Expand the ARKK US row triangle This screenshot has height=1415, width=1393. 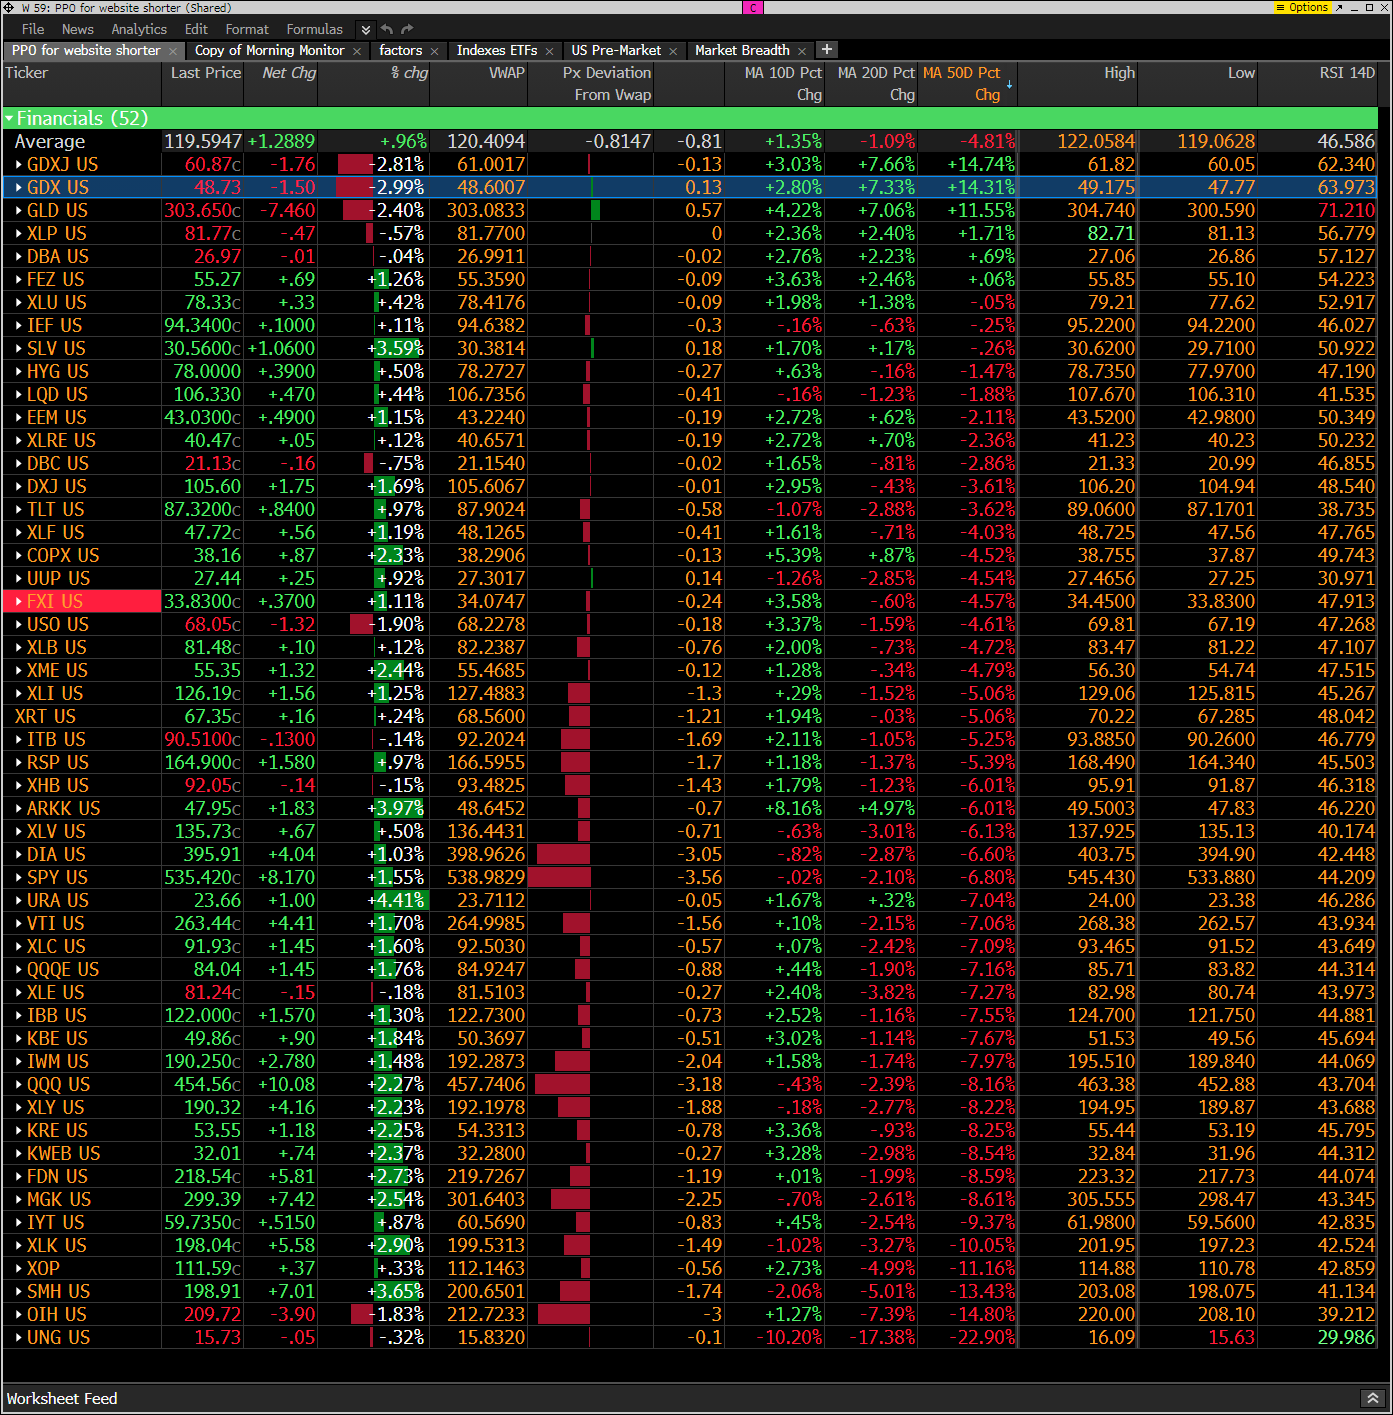(x=19, y=809)
